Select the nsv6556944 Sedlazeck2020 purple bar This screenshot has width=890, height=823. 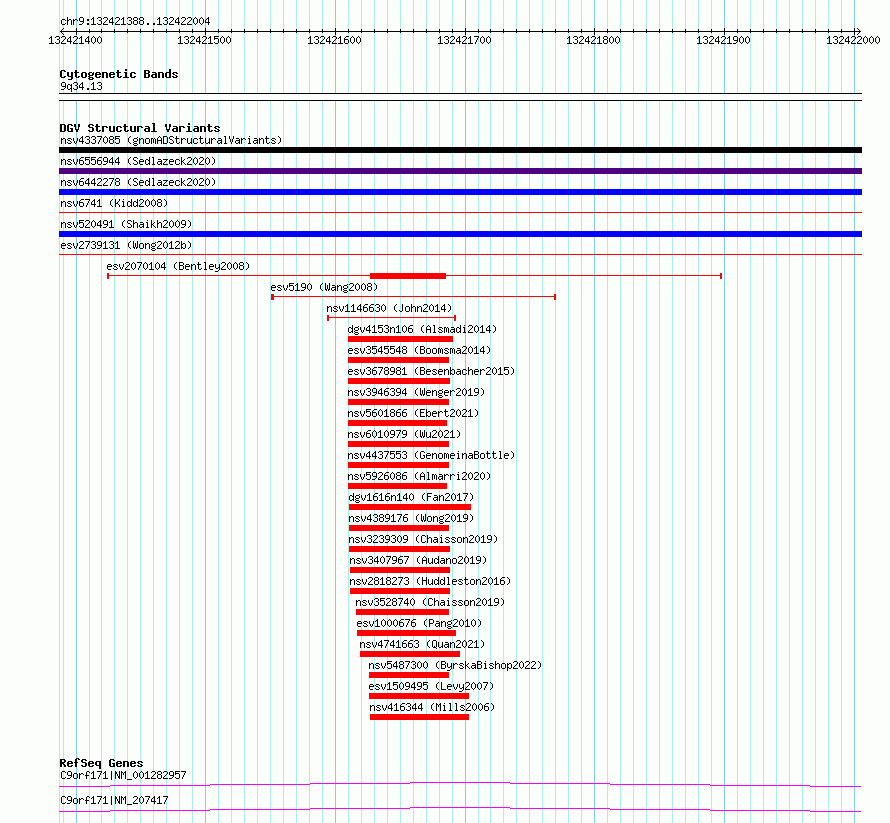460,171
